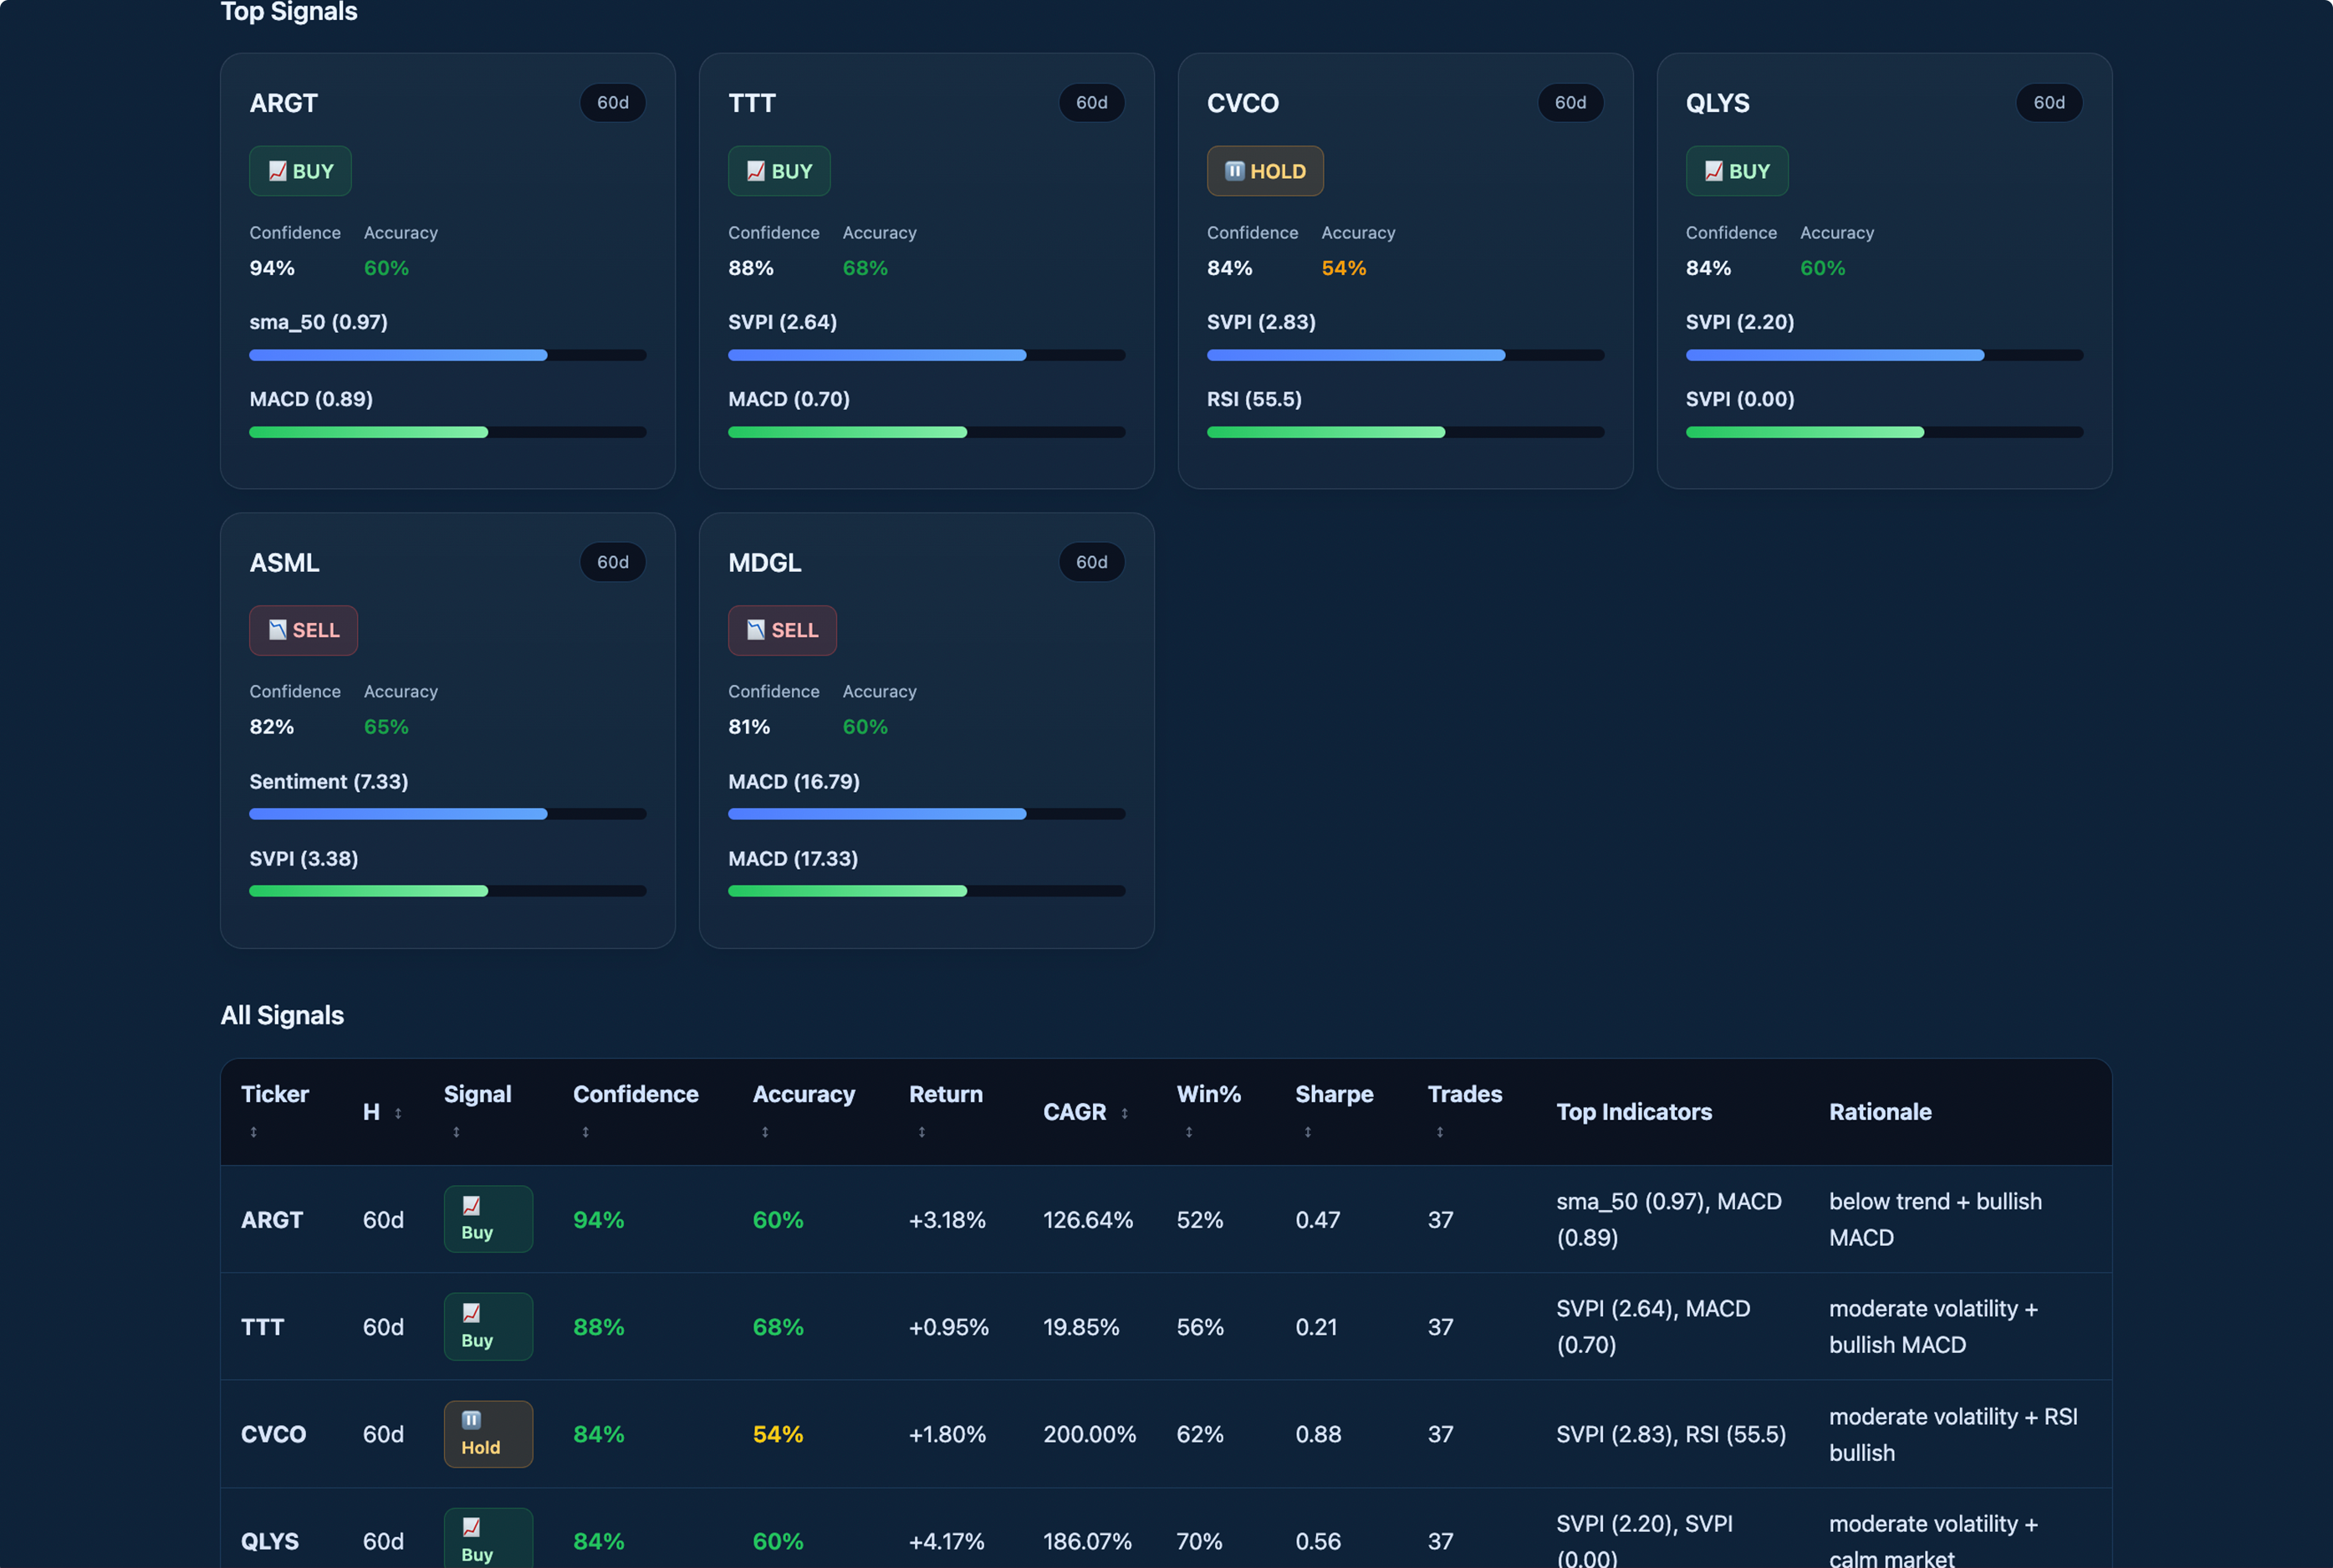This screenshot has height=1568, width=2333.
Task: Click CVCO RSI (55.5) indicator bar
Action: [1405, 432]
